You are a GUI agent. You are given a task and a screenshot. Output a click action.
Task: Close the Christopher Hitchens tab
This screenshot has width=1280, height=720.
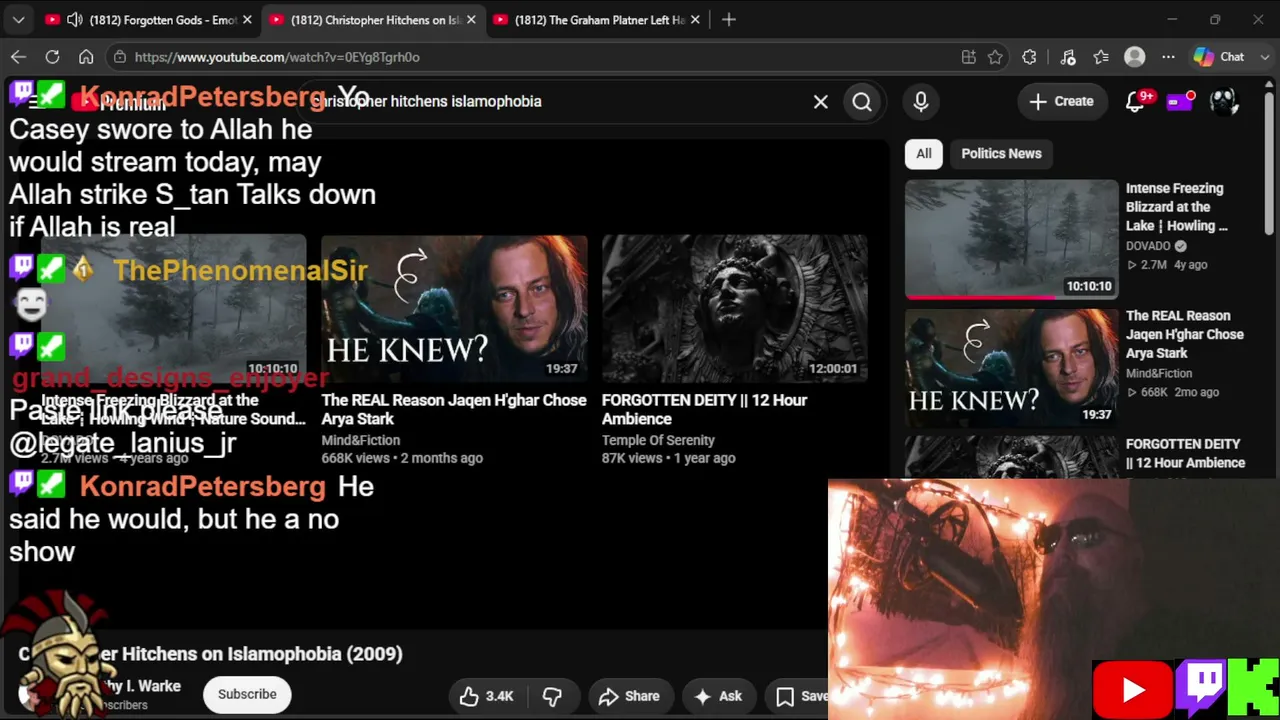[471, 20]
